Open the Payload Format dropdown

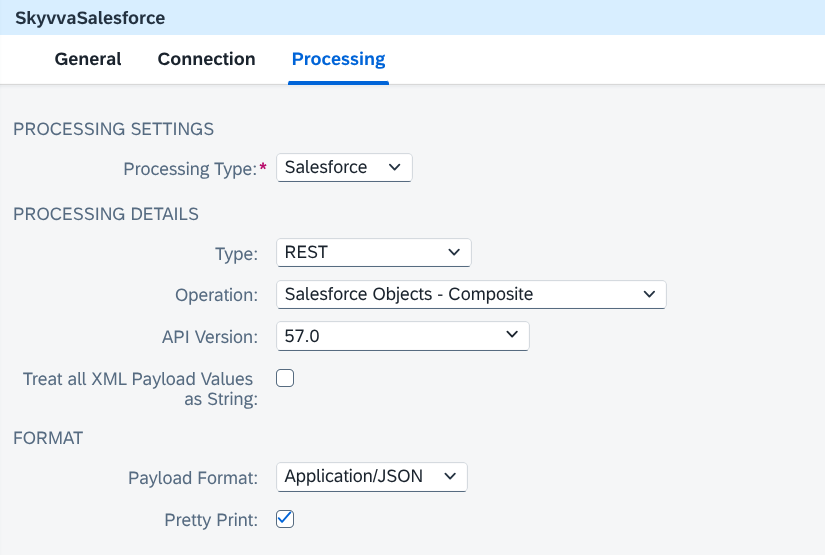[371, 477]
